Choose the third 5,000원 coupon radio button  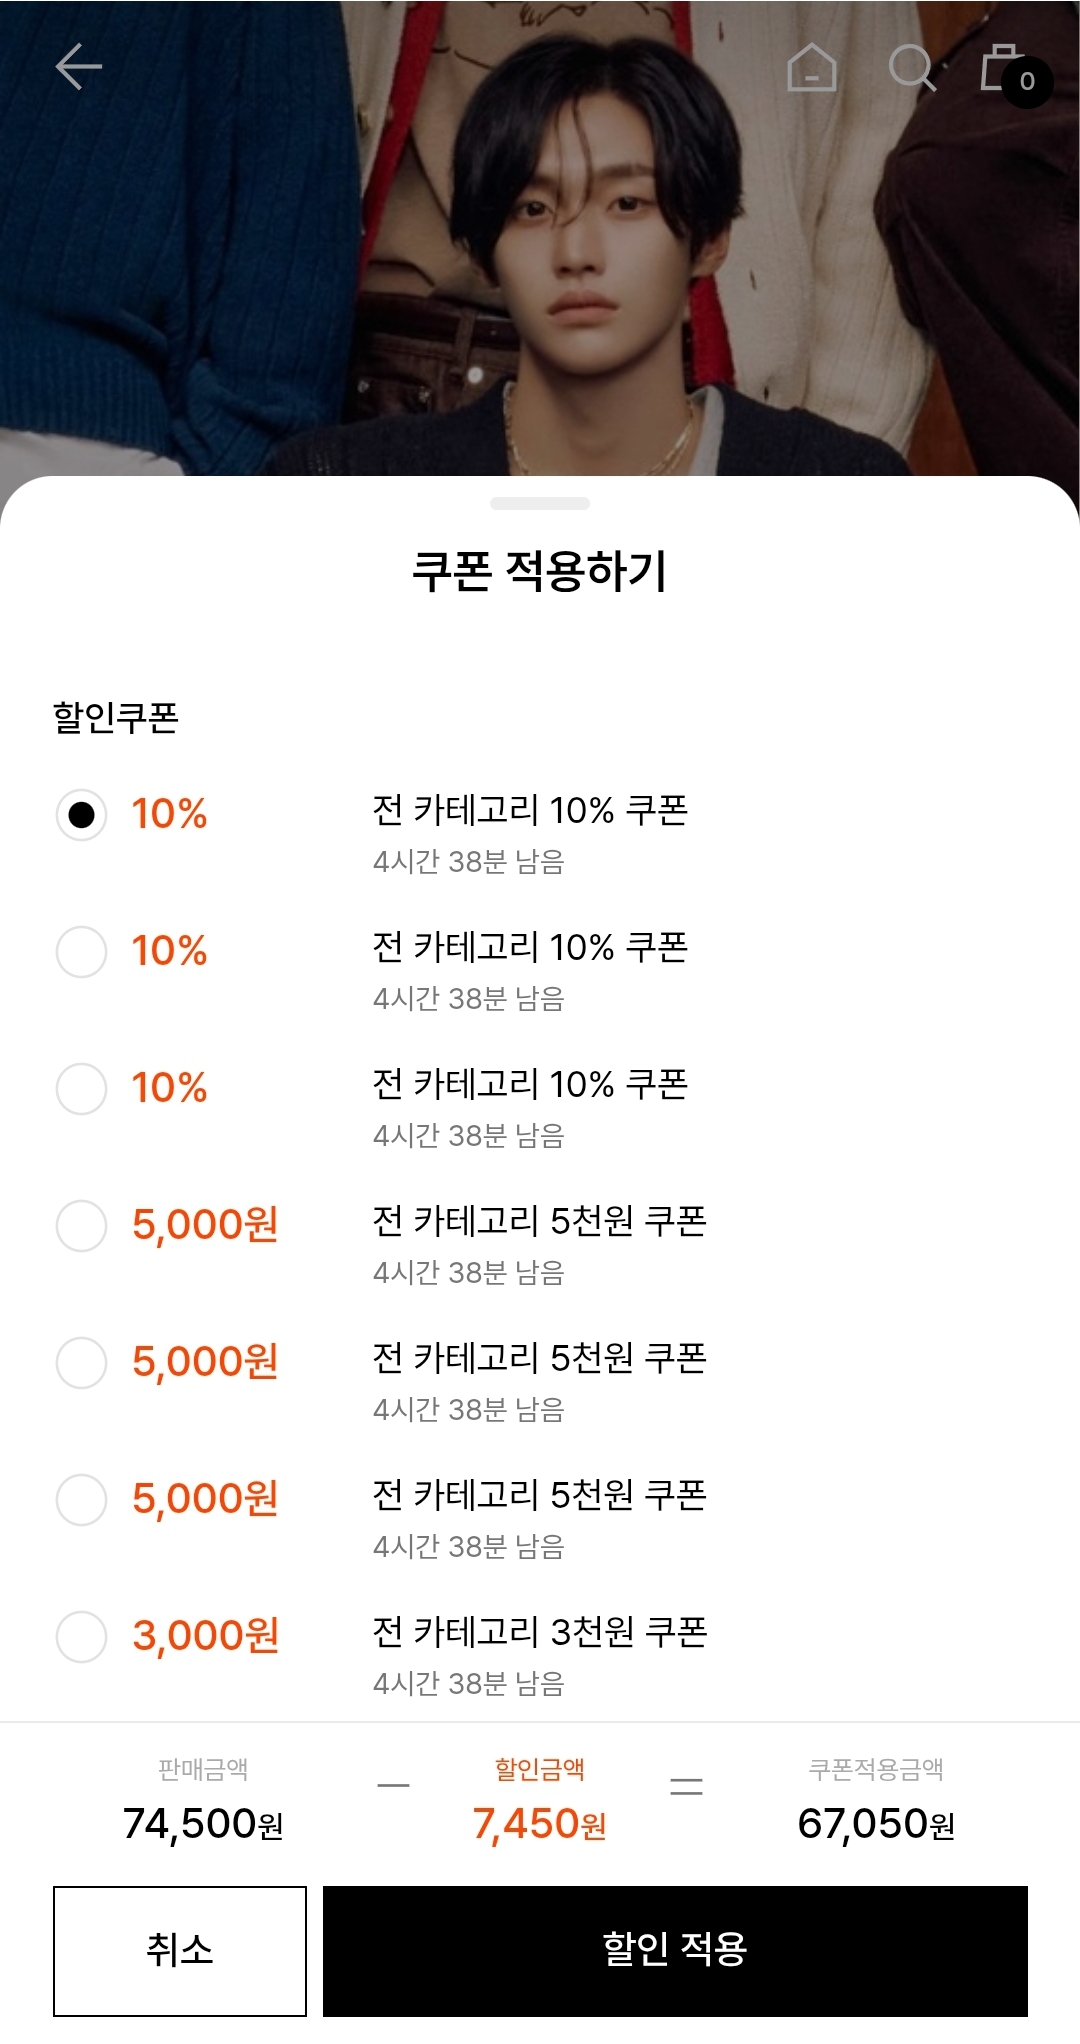pyautogui.click(x=81, y=1499)
